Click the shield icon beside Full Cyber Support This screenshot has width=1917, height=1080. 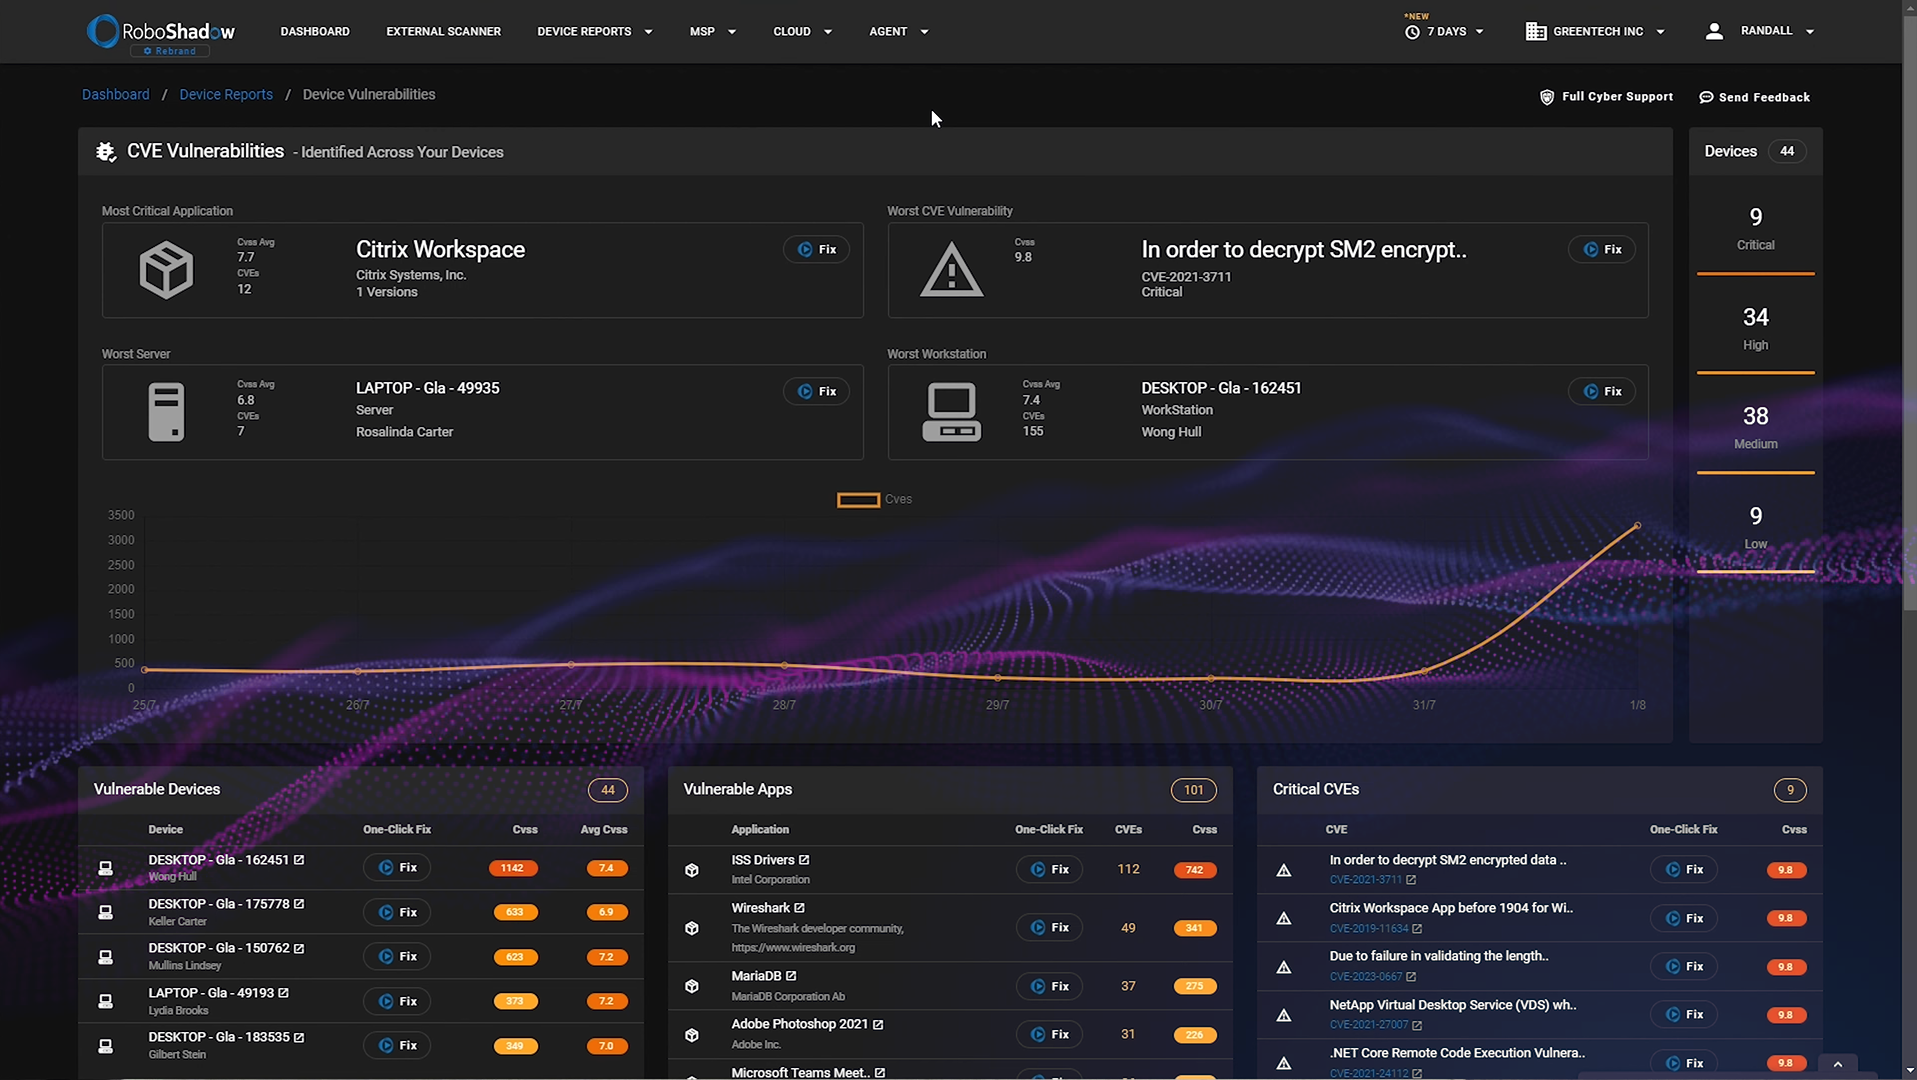point(1546,97)
